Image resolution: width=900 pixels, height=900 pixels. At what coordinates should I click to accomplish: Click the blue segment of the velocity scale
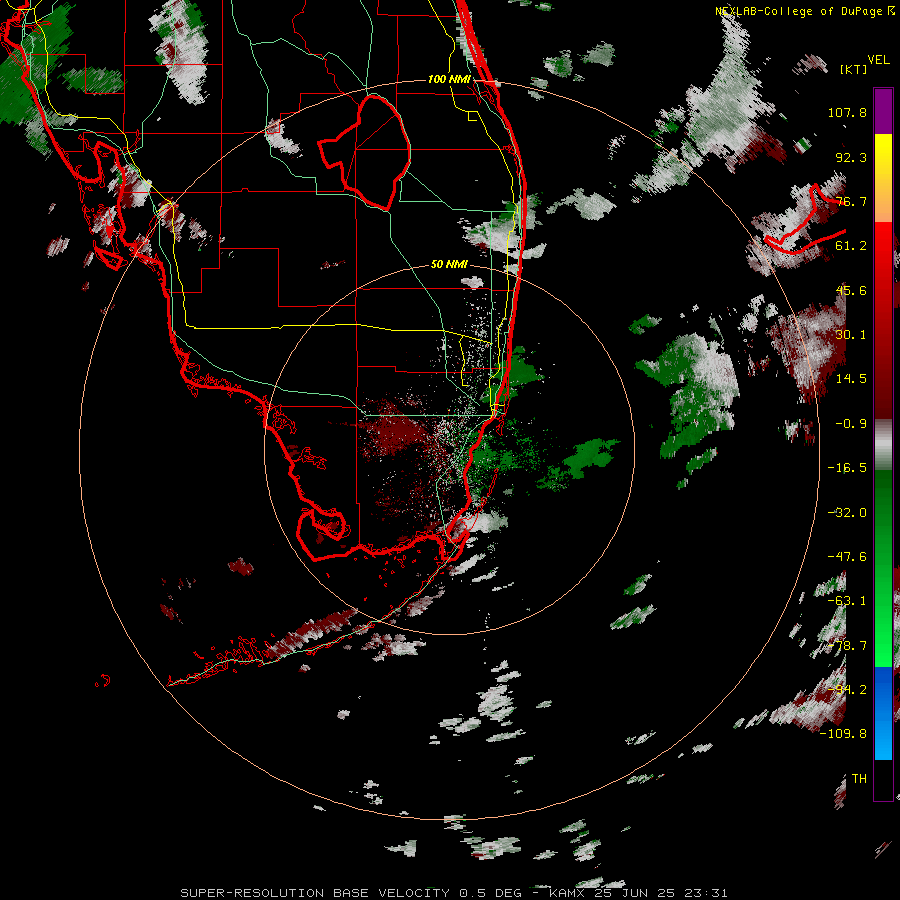(883, 713)
